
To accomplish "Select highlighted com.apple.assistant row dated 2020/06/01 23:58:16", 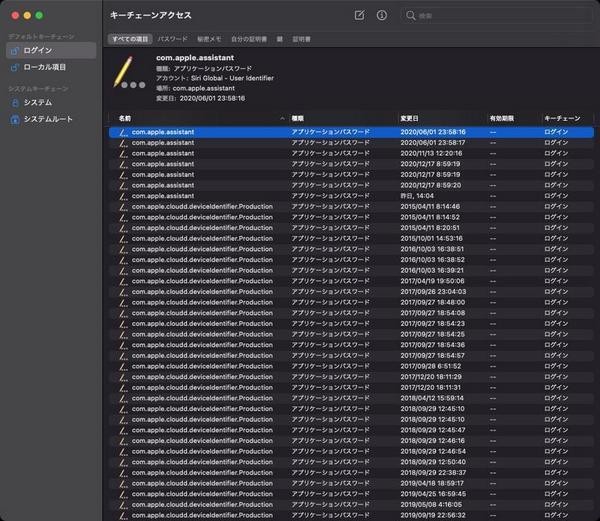I will click(x=351, y=132).
